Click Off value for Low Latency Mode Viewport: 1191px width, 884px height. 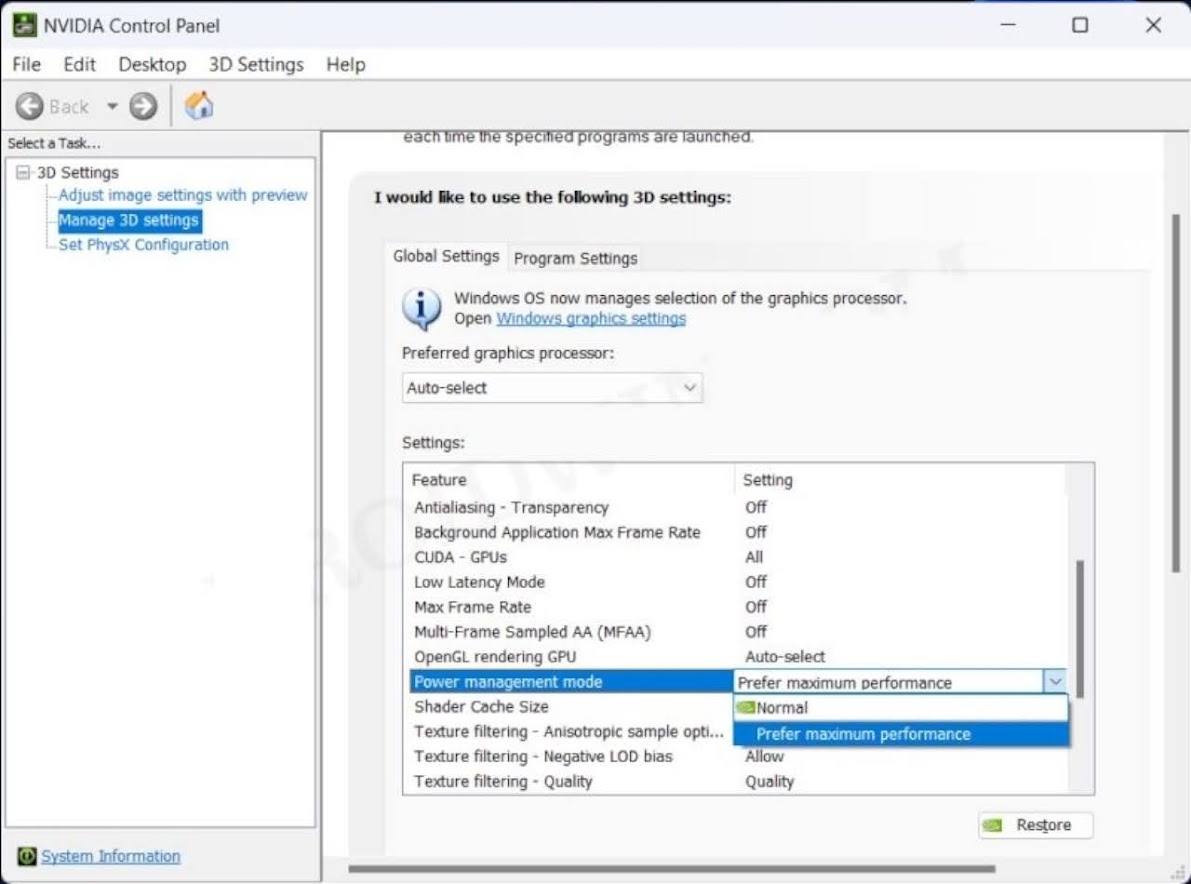(x=755, y=582)
